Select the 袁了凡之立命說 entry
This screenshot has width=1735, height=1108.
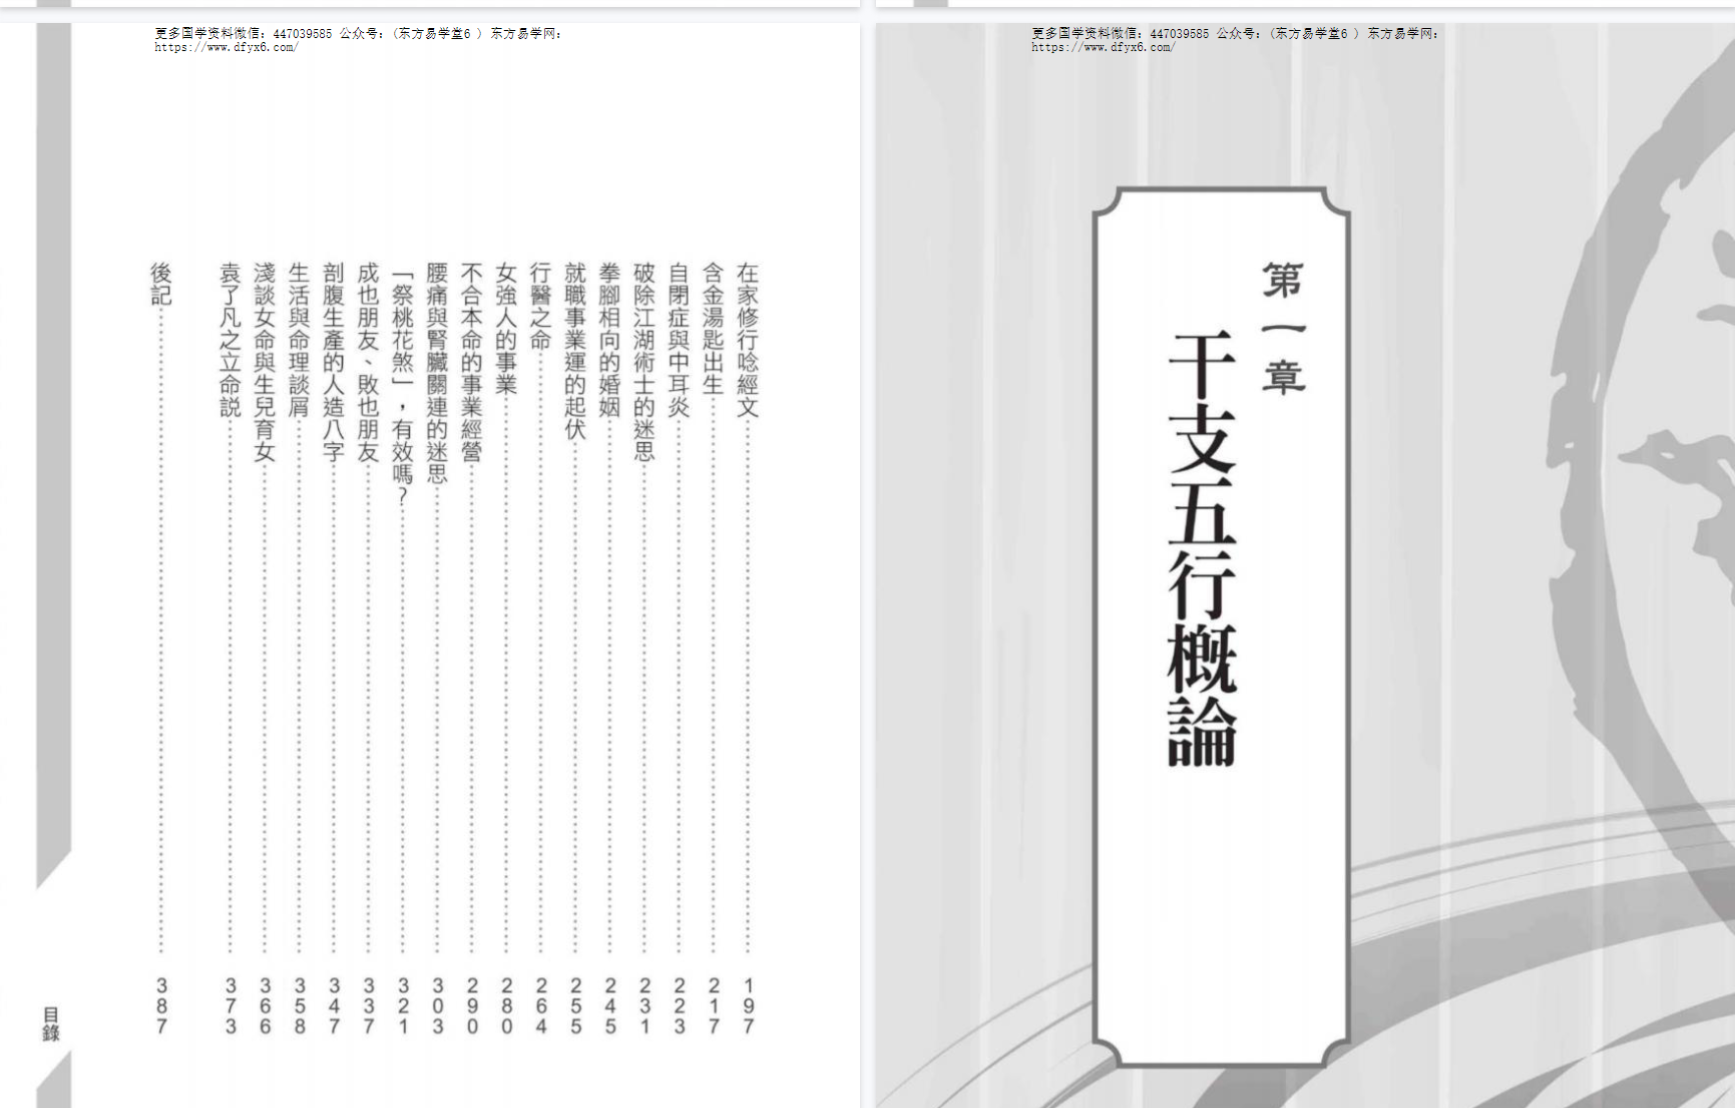[x=230, y=340]
